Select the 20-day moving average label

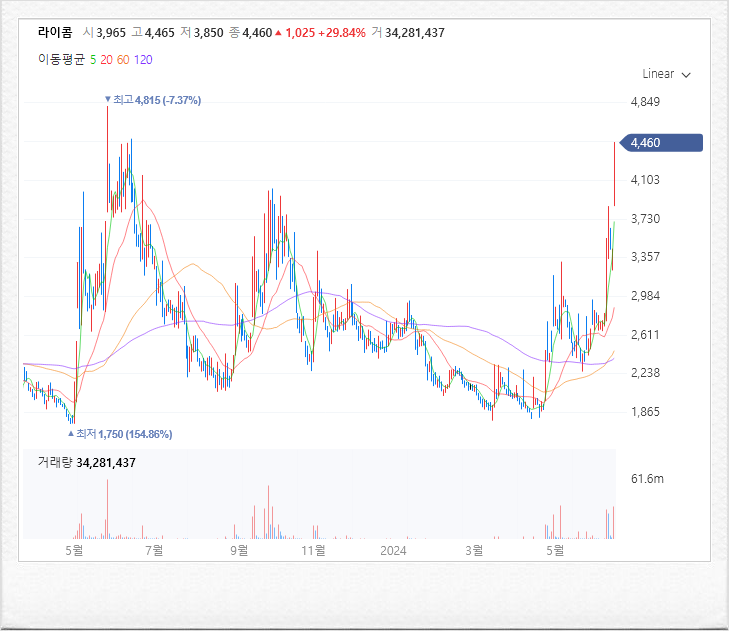point(106,60)
